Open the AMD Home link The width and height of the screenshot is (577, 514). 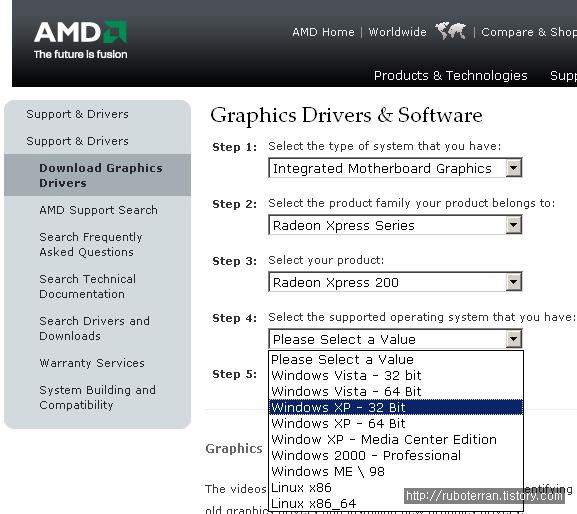coord(323,32)
